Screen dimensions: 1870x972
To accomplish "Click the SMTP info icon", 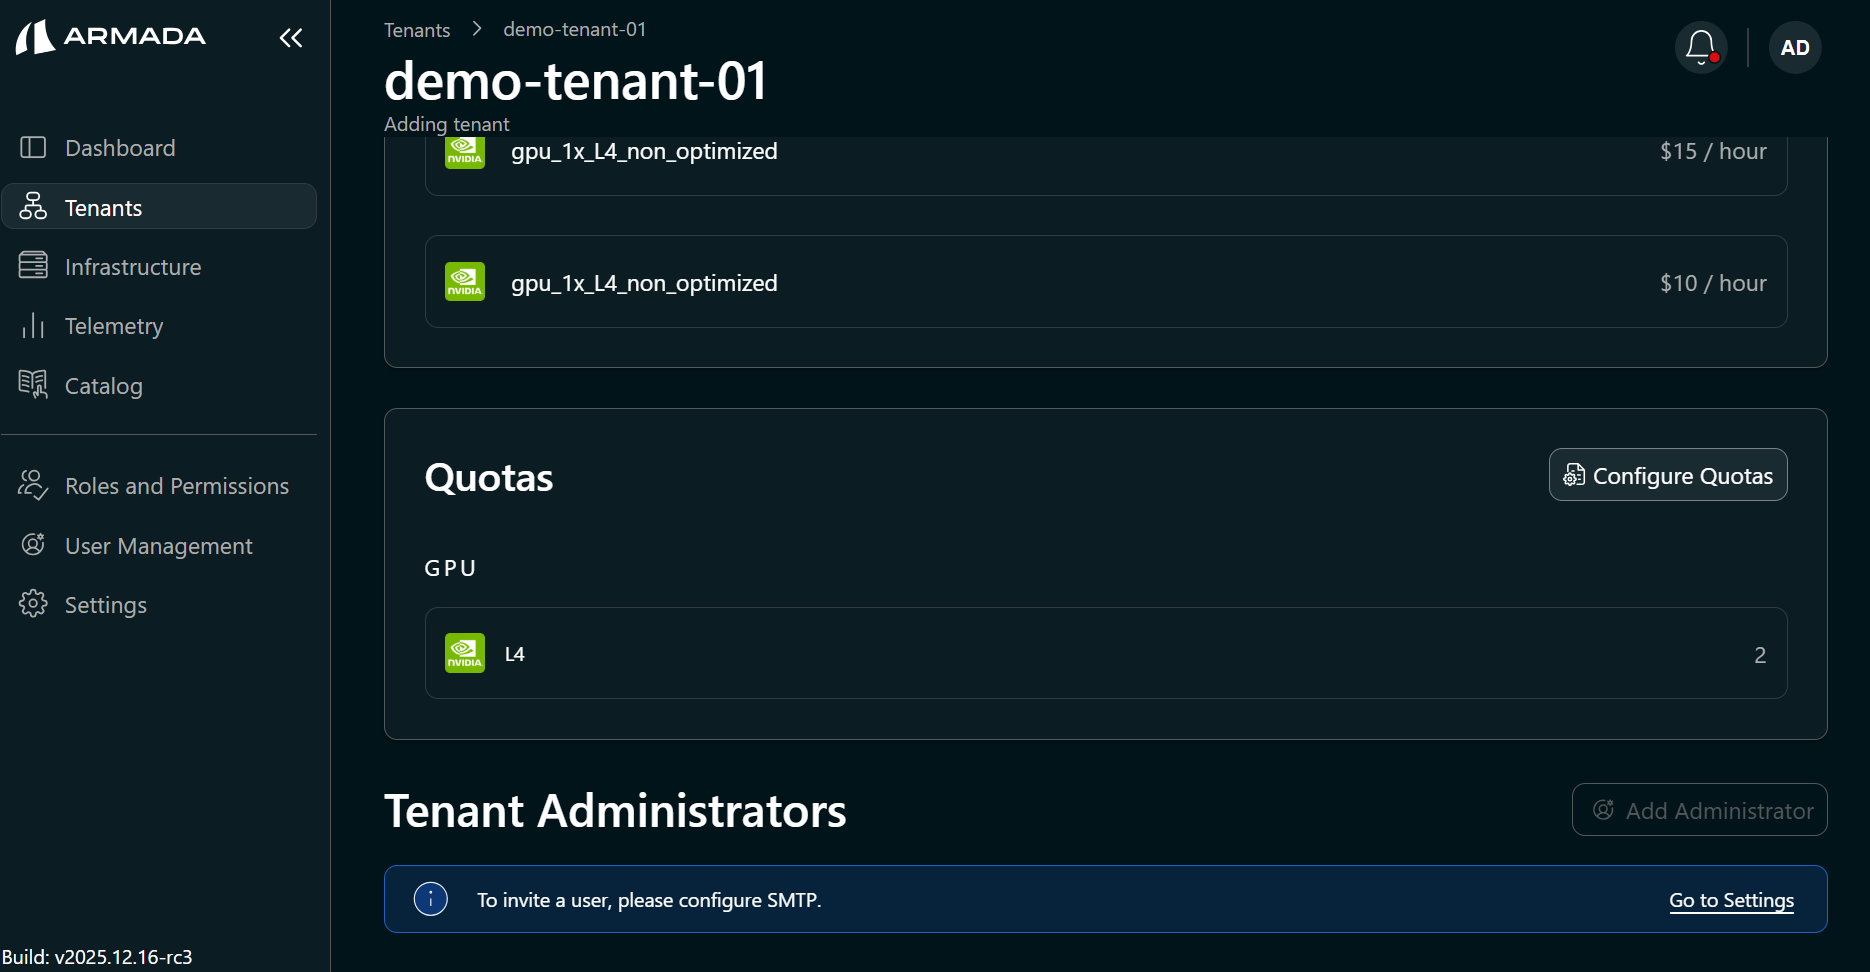I will pos(431,899).
